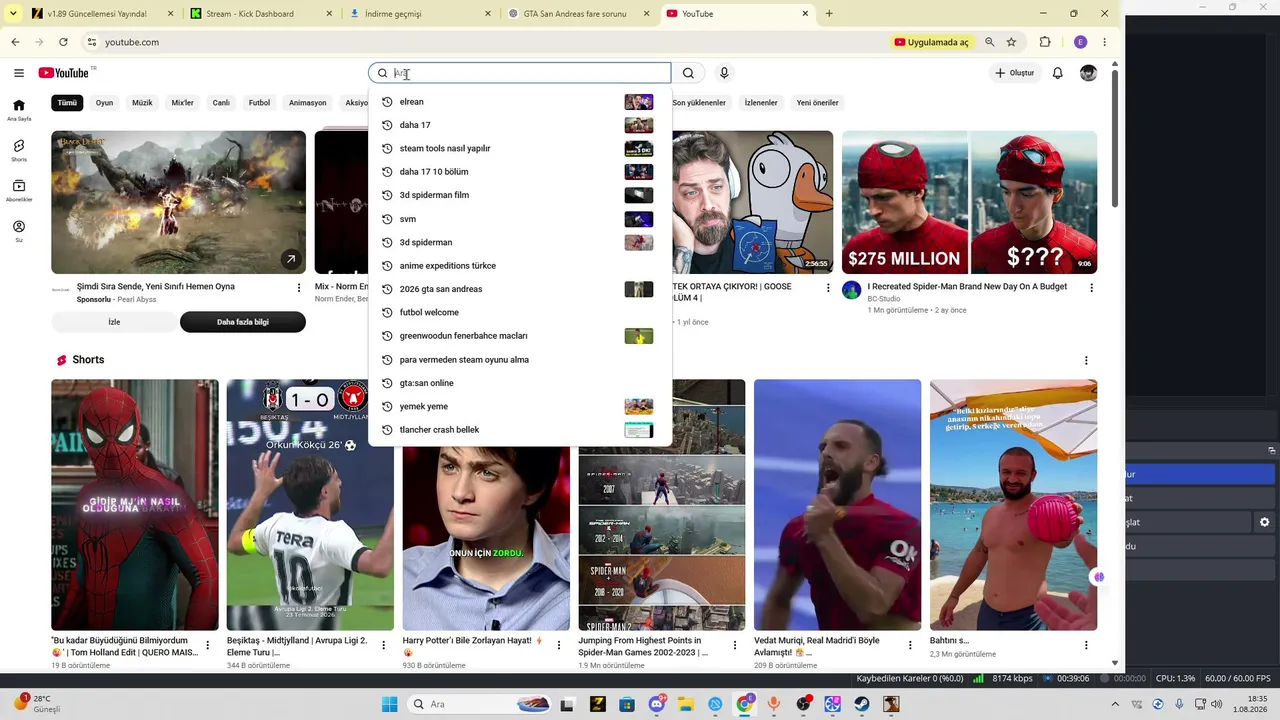
Task: Open the Chrome three-dot menu
Action: [1104, 42]
